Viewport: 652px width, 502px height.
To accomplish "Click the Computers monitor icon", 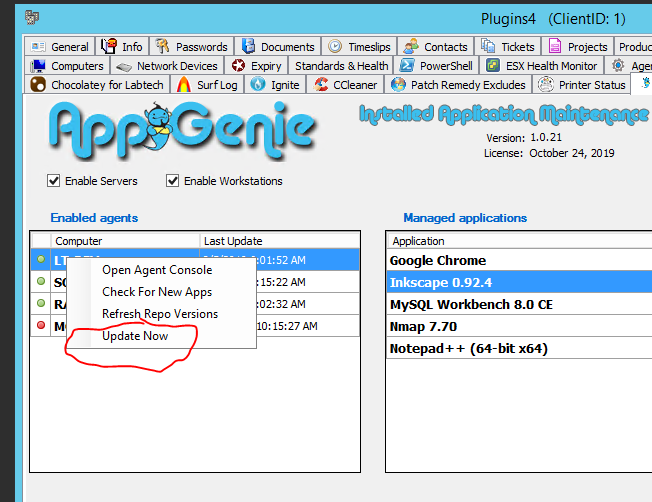I will 38,66.
